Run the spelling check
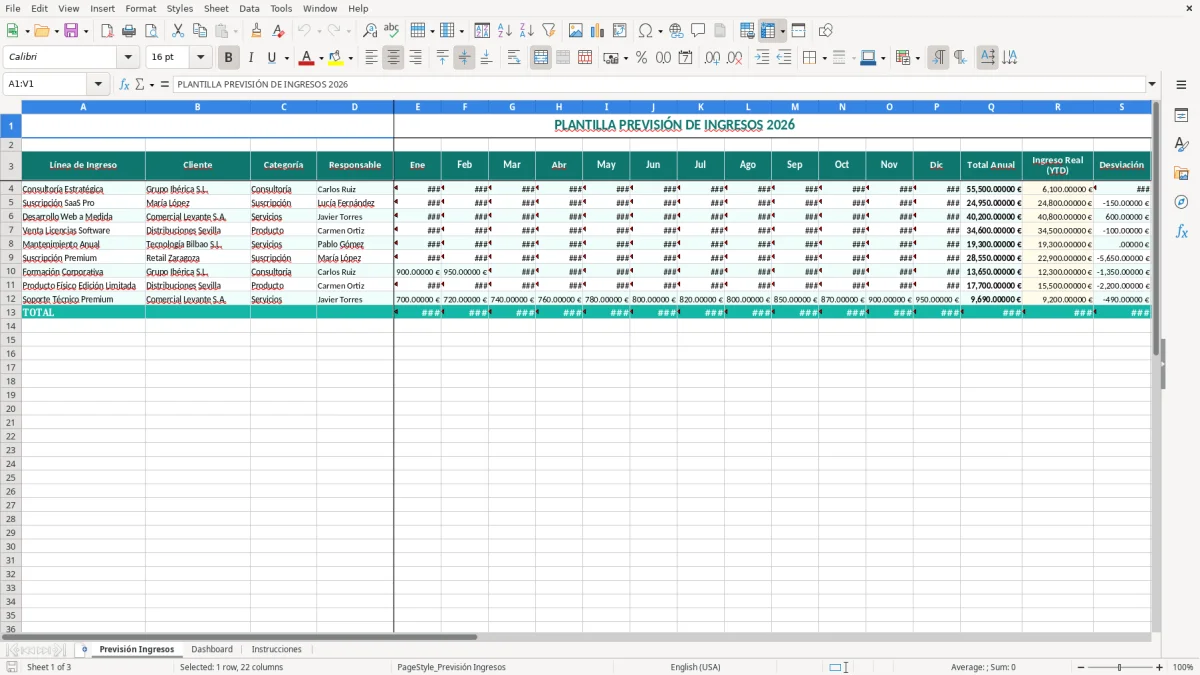This screenshot has height=675, width=1200. click(x=392, y=31)
